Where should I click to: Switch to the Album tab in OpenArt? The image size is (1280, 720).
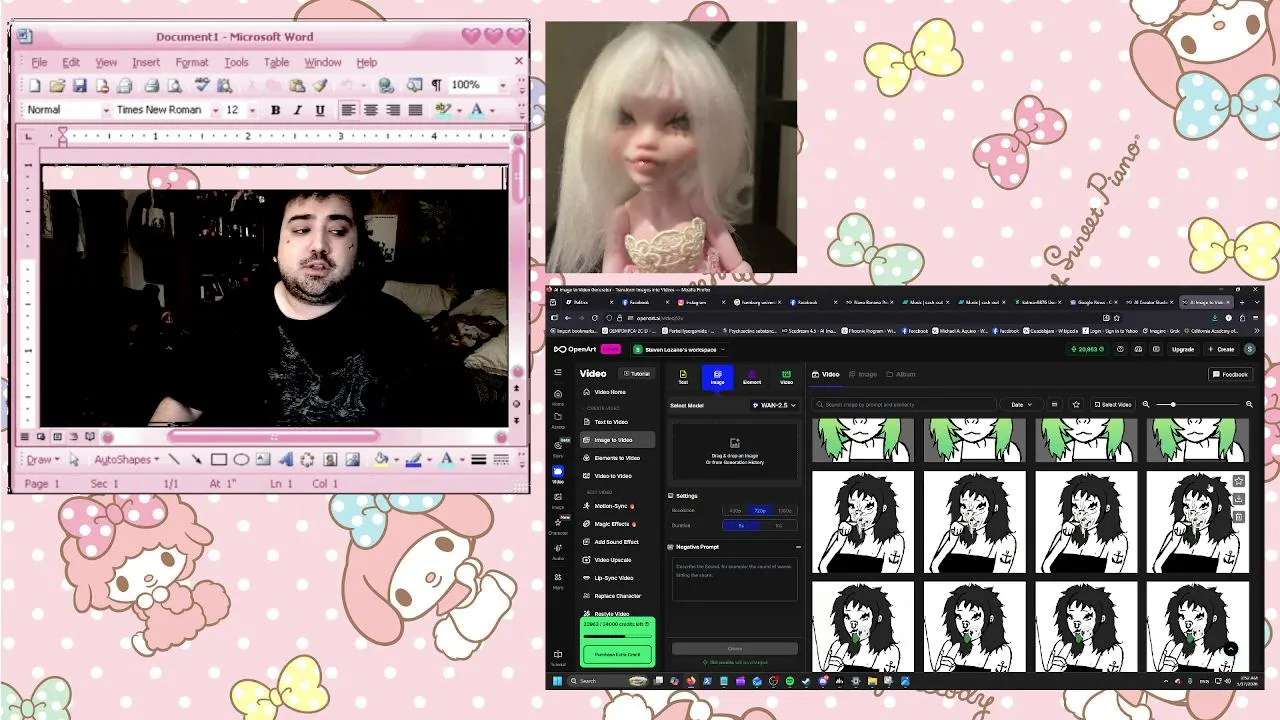(x=900, y=374)
